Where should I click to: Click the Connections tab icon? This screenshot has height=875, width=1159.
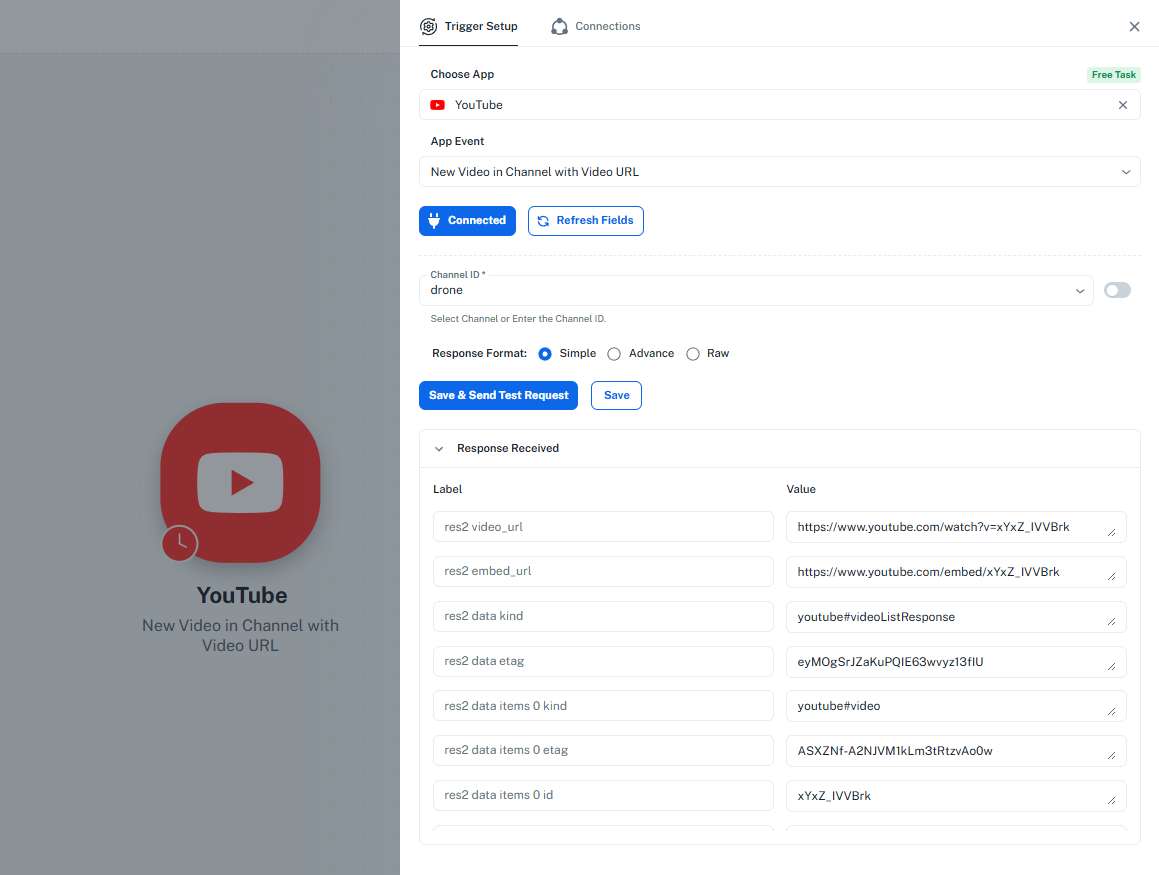click(x=560, y=27)
